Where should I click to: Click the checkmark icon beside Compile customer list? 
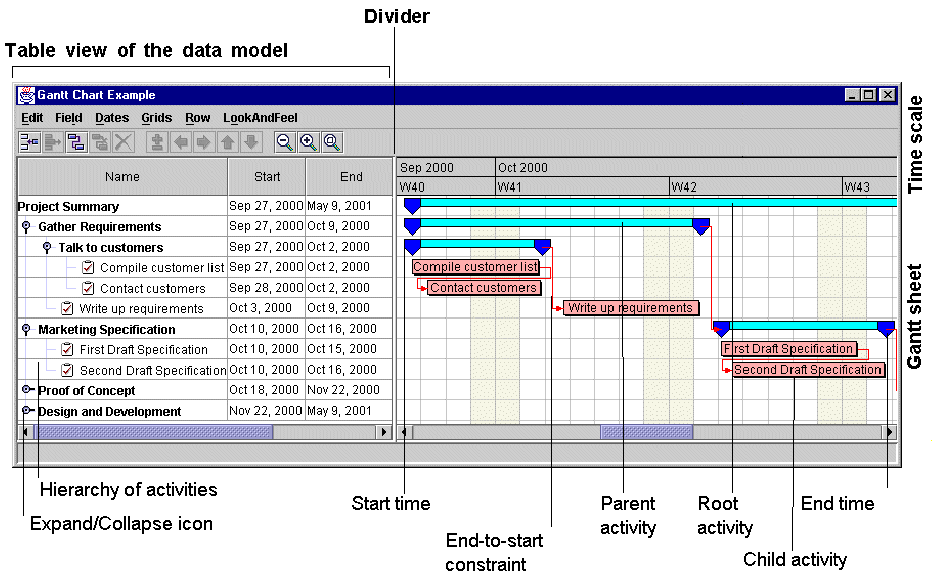[x=88, y=267]
